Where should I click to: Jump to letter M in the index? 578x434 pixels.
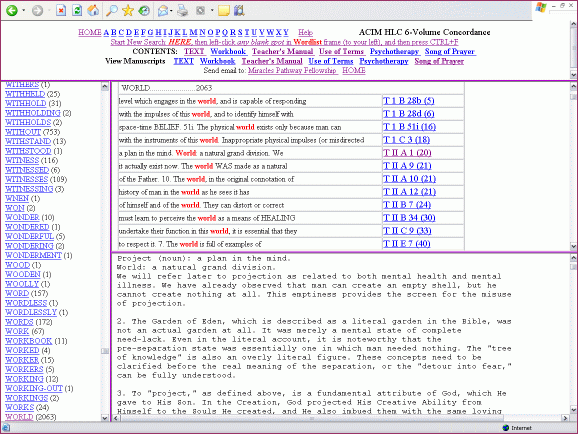[x=193, y=32]
